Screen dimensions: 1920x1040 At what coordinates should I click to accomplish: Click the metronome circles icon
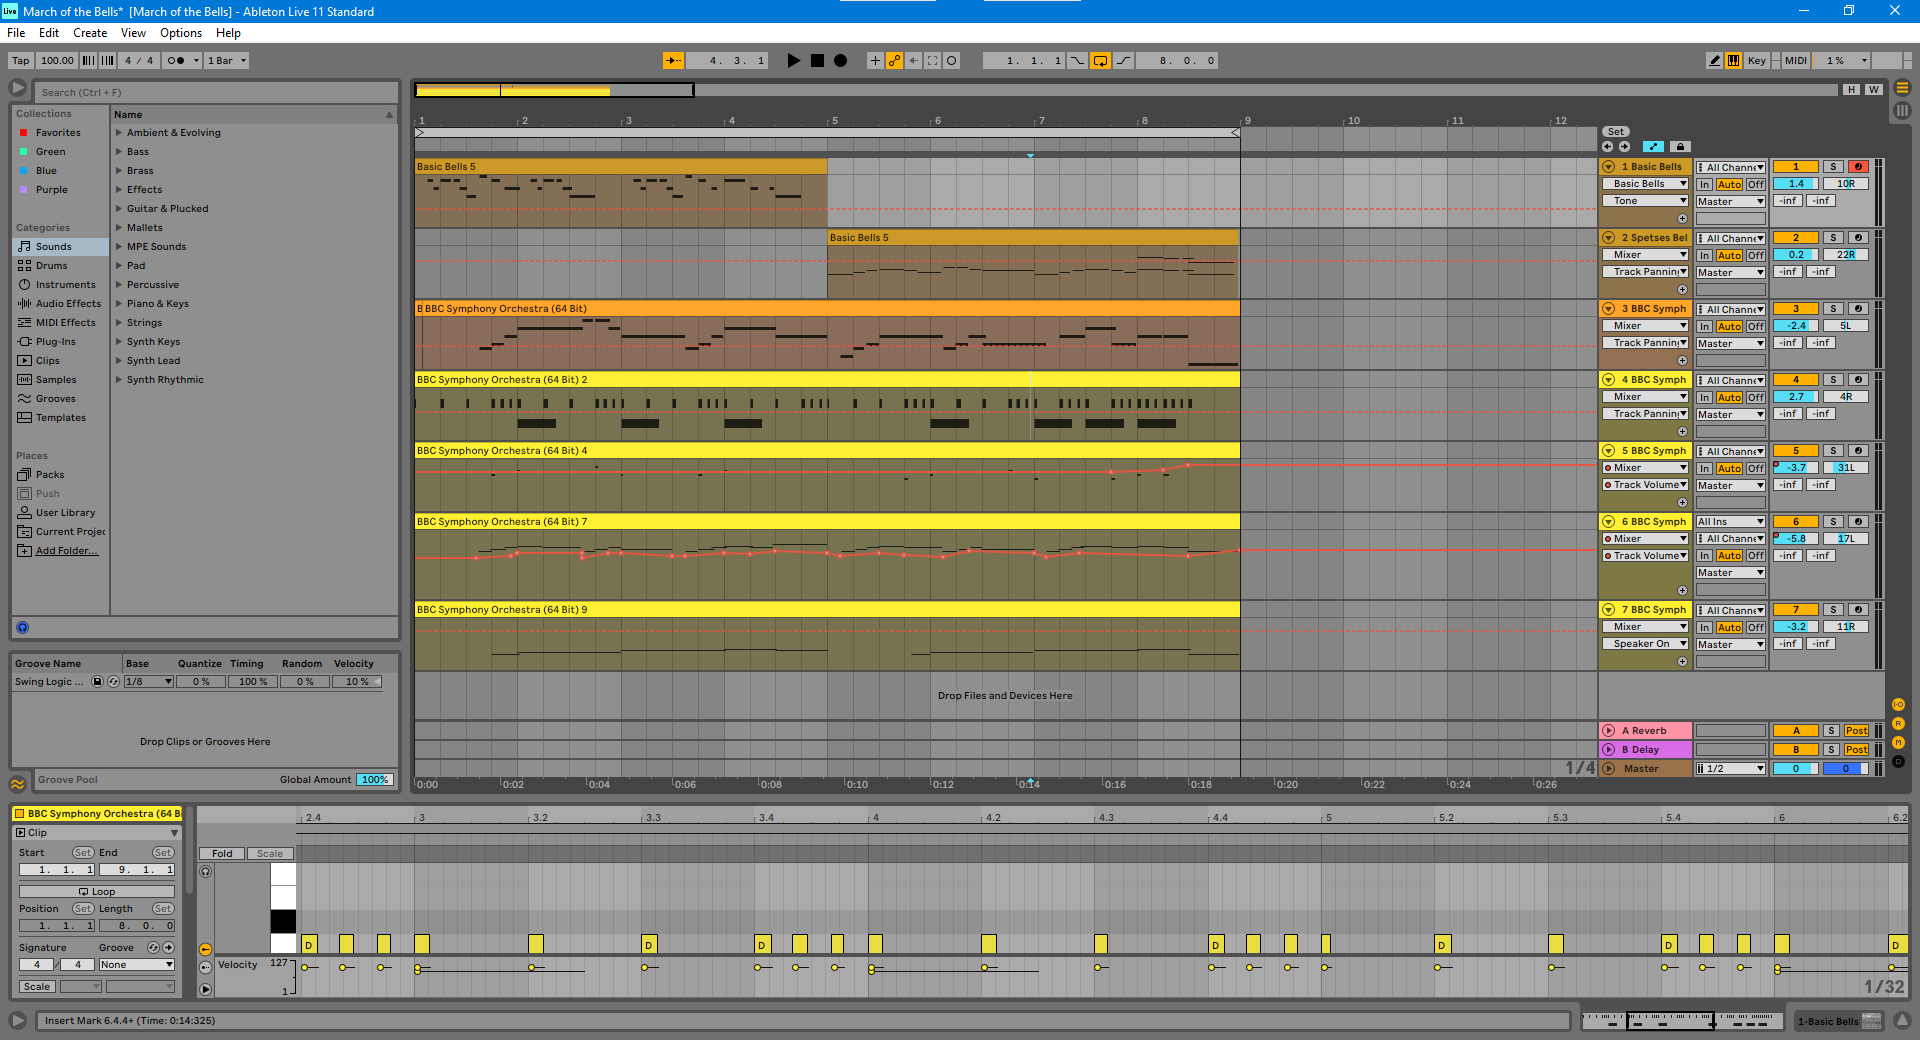pos(176,61)
